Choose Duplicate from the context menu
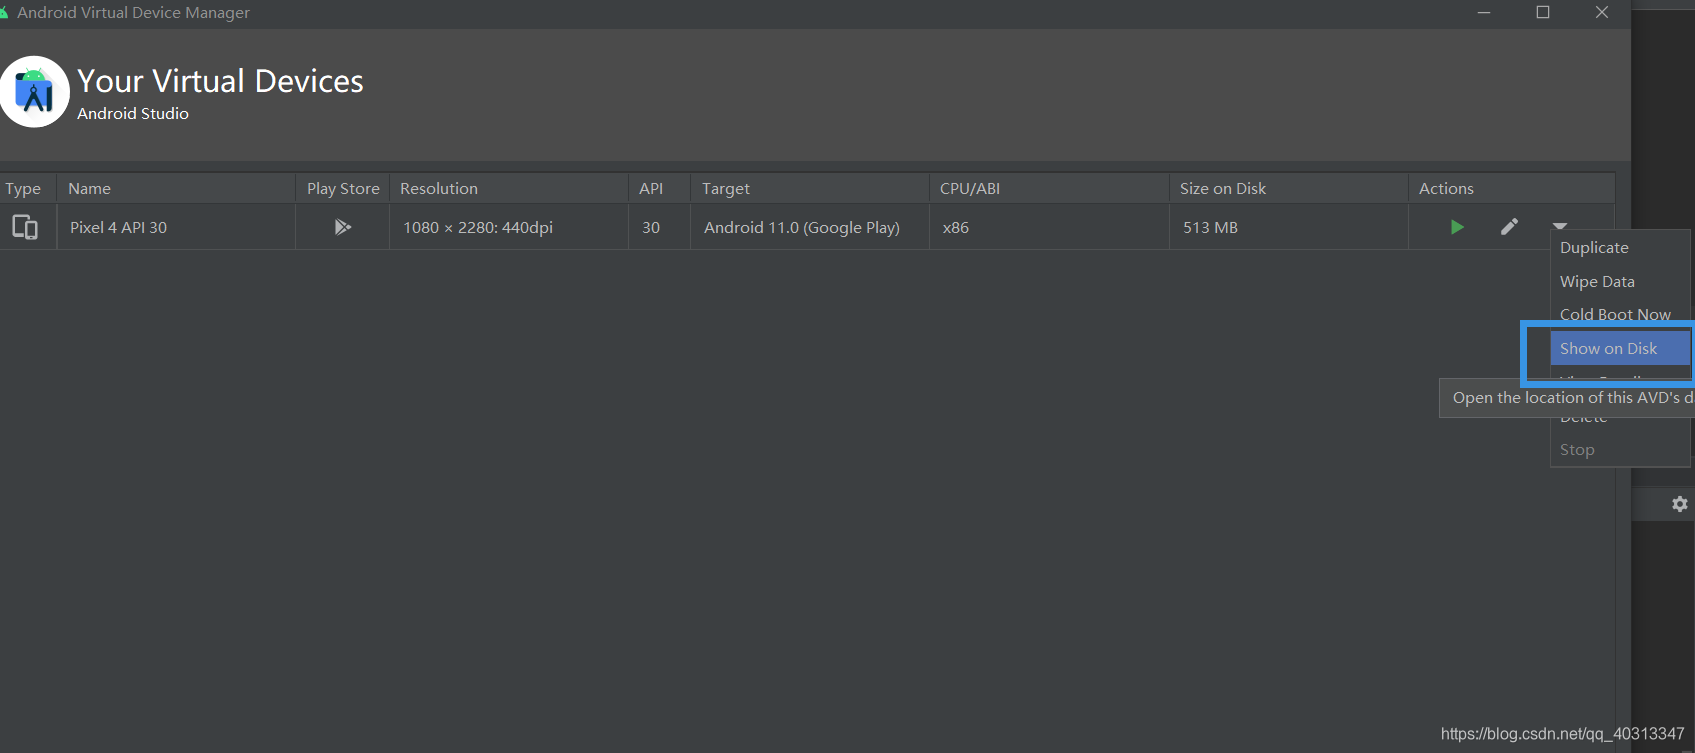 click(1620, 248)
